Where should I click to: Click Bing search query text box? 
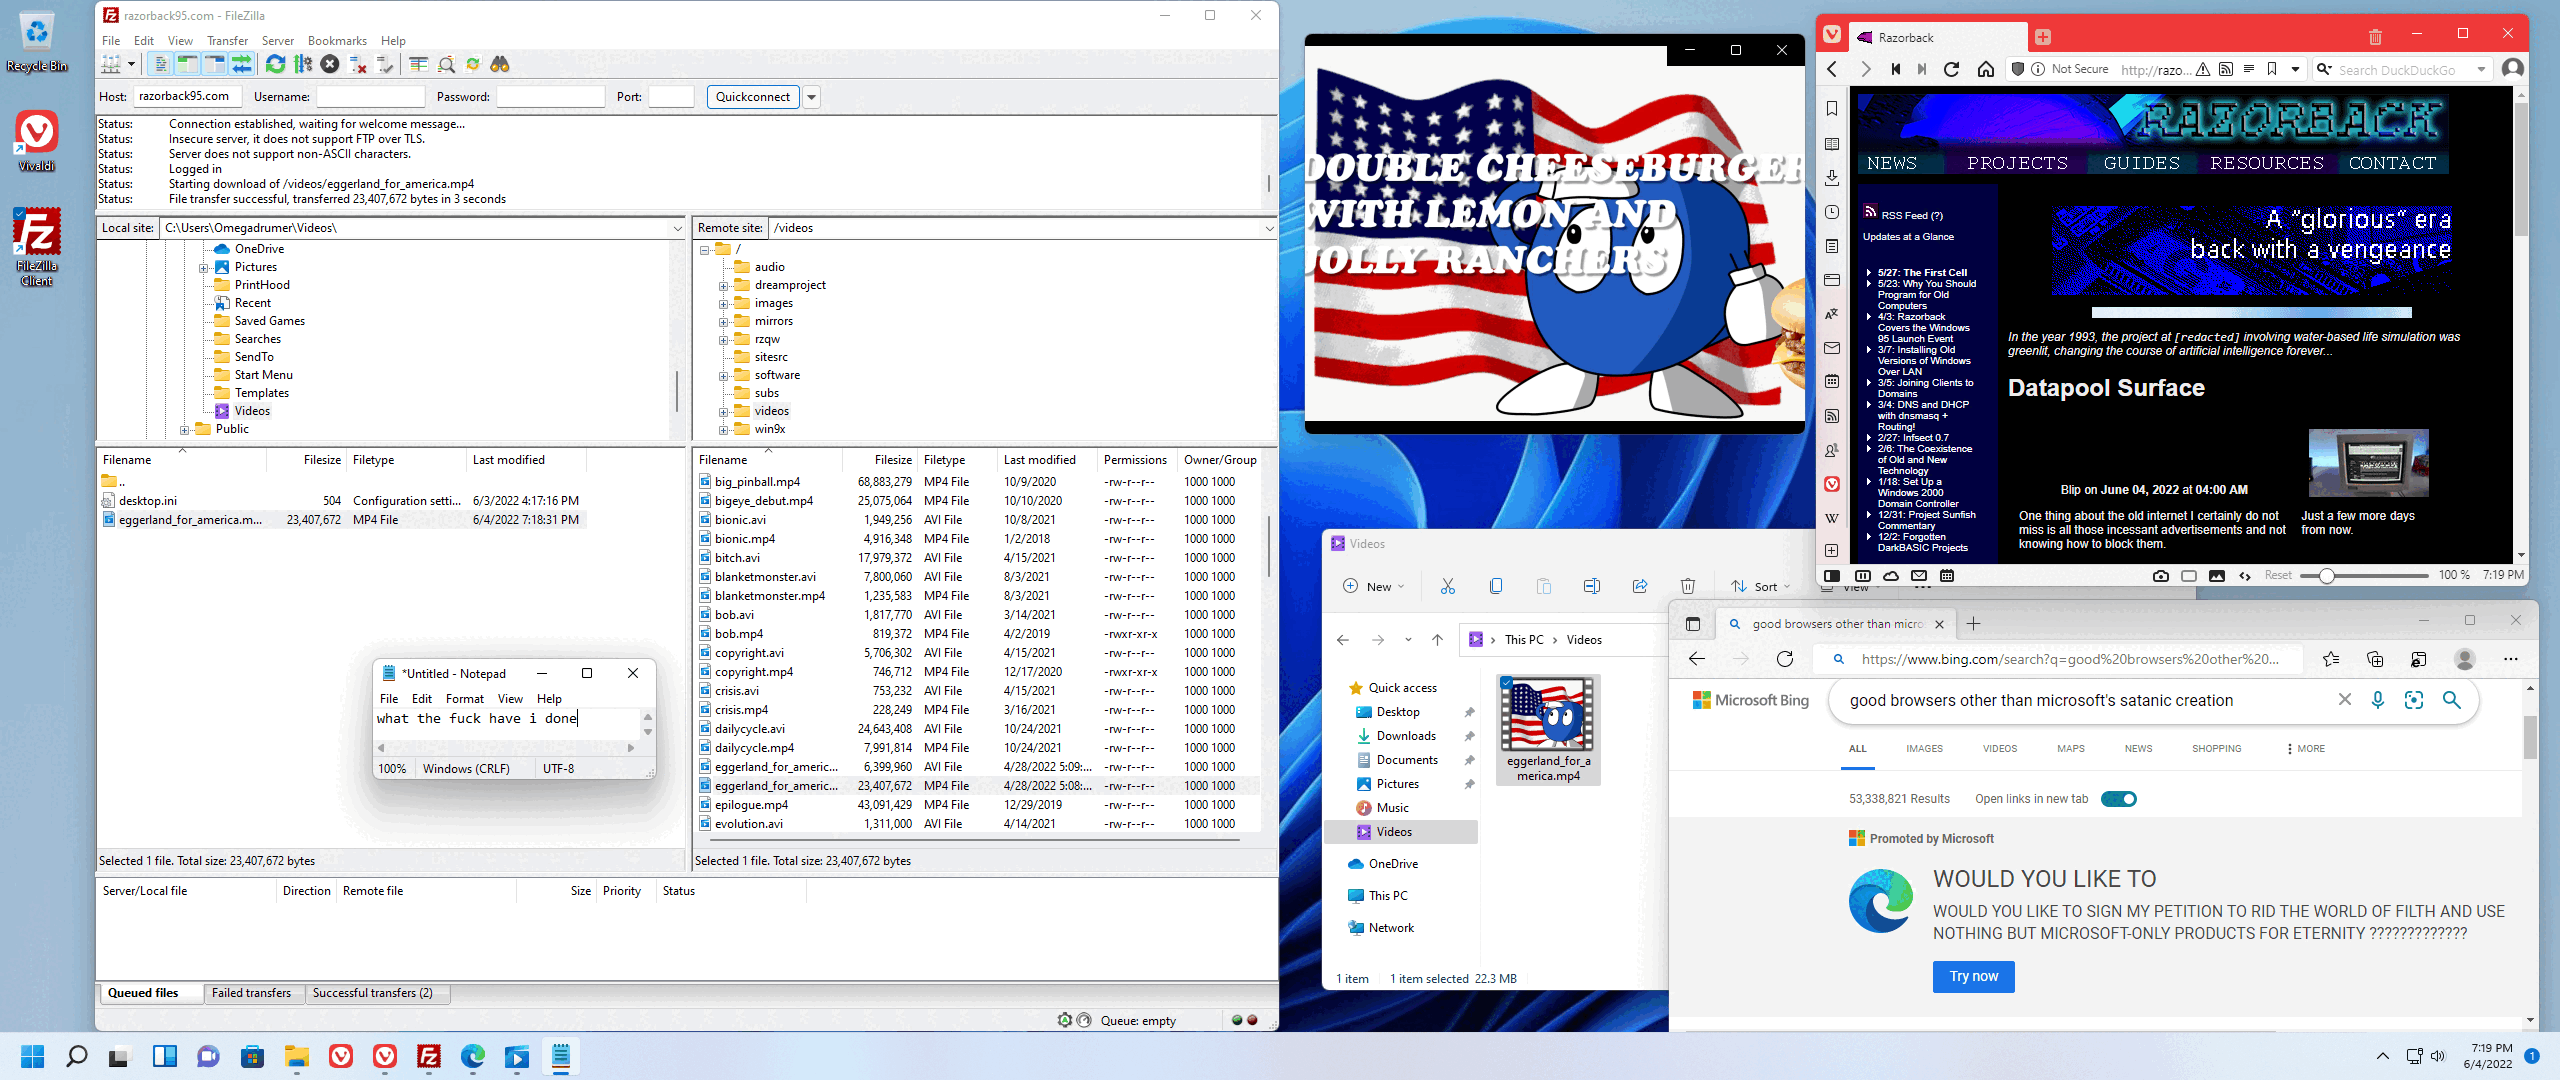tap(2085, 700)
